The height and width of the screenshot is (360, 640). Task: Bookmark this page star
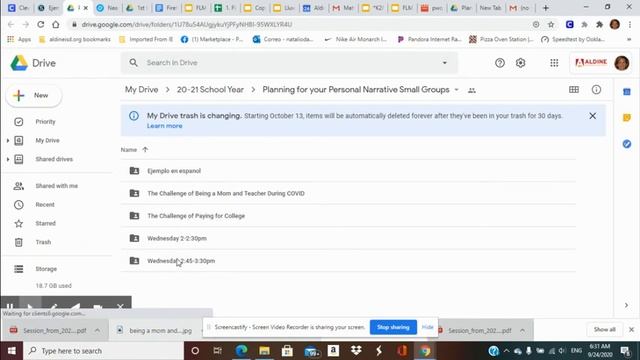[x=551, y=24]
